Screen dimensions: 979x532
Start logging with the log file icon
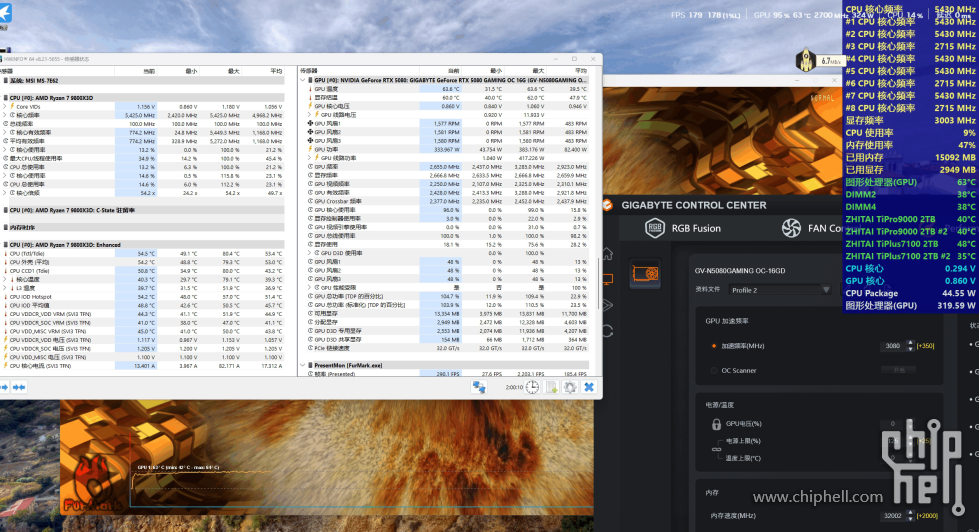pos(551,387)
